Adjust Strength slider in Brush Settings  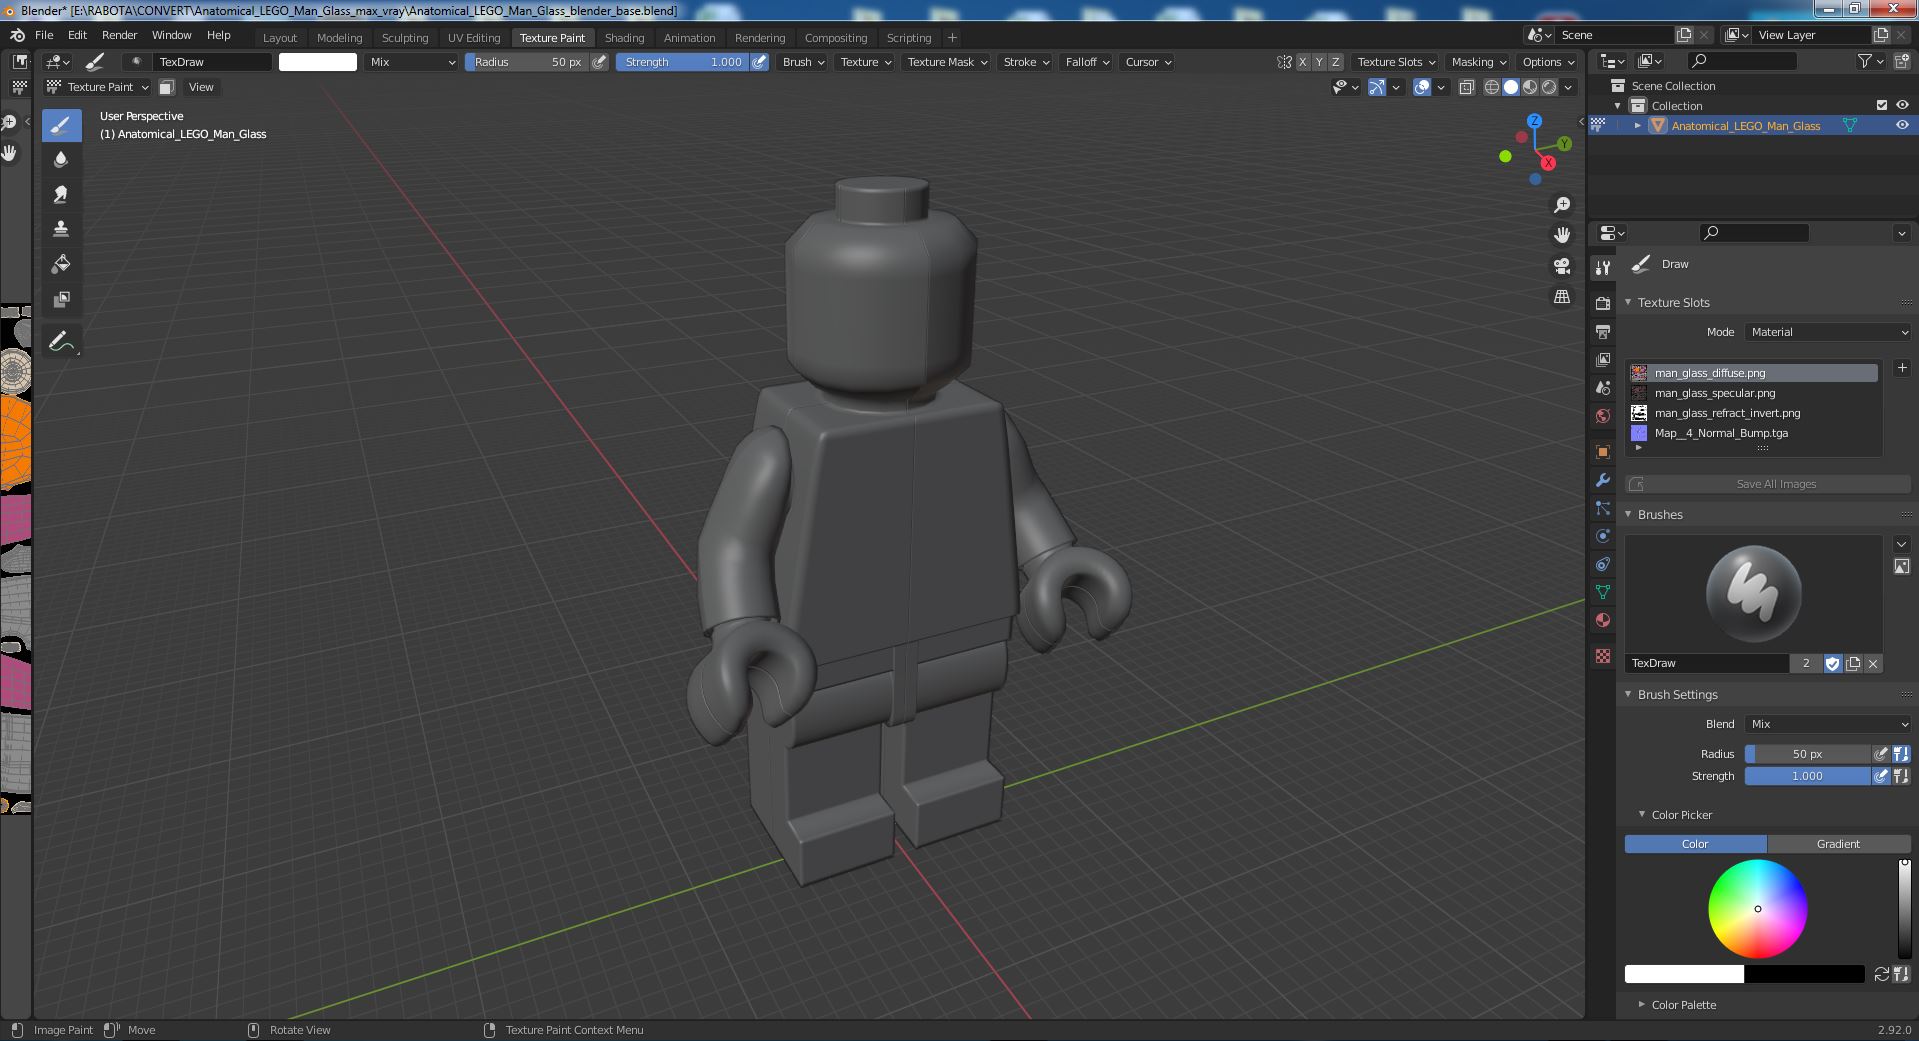pyautogui.click(x=1807, y=776)
